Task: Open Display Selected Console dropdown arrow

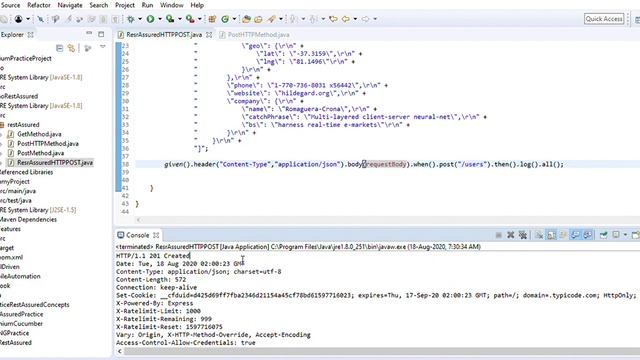Action: coord(625,235)
